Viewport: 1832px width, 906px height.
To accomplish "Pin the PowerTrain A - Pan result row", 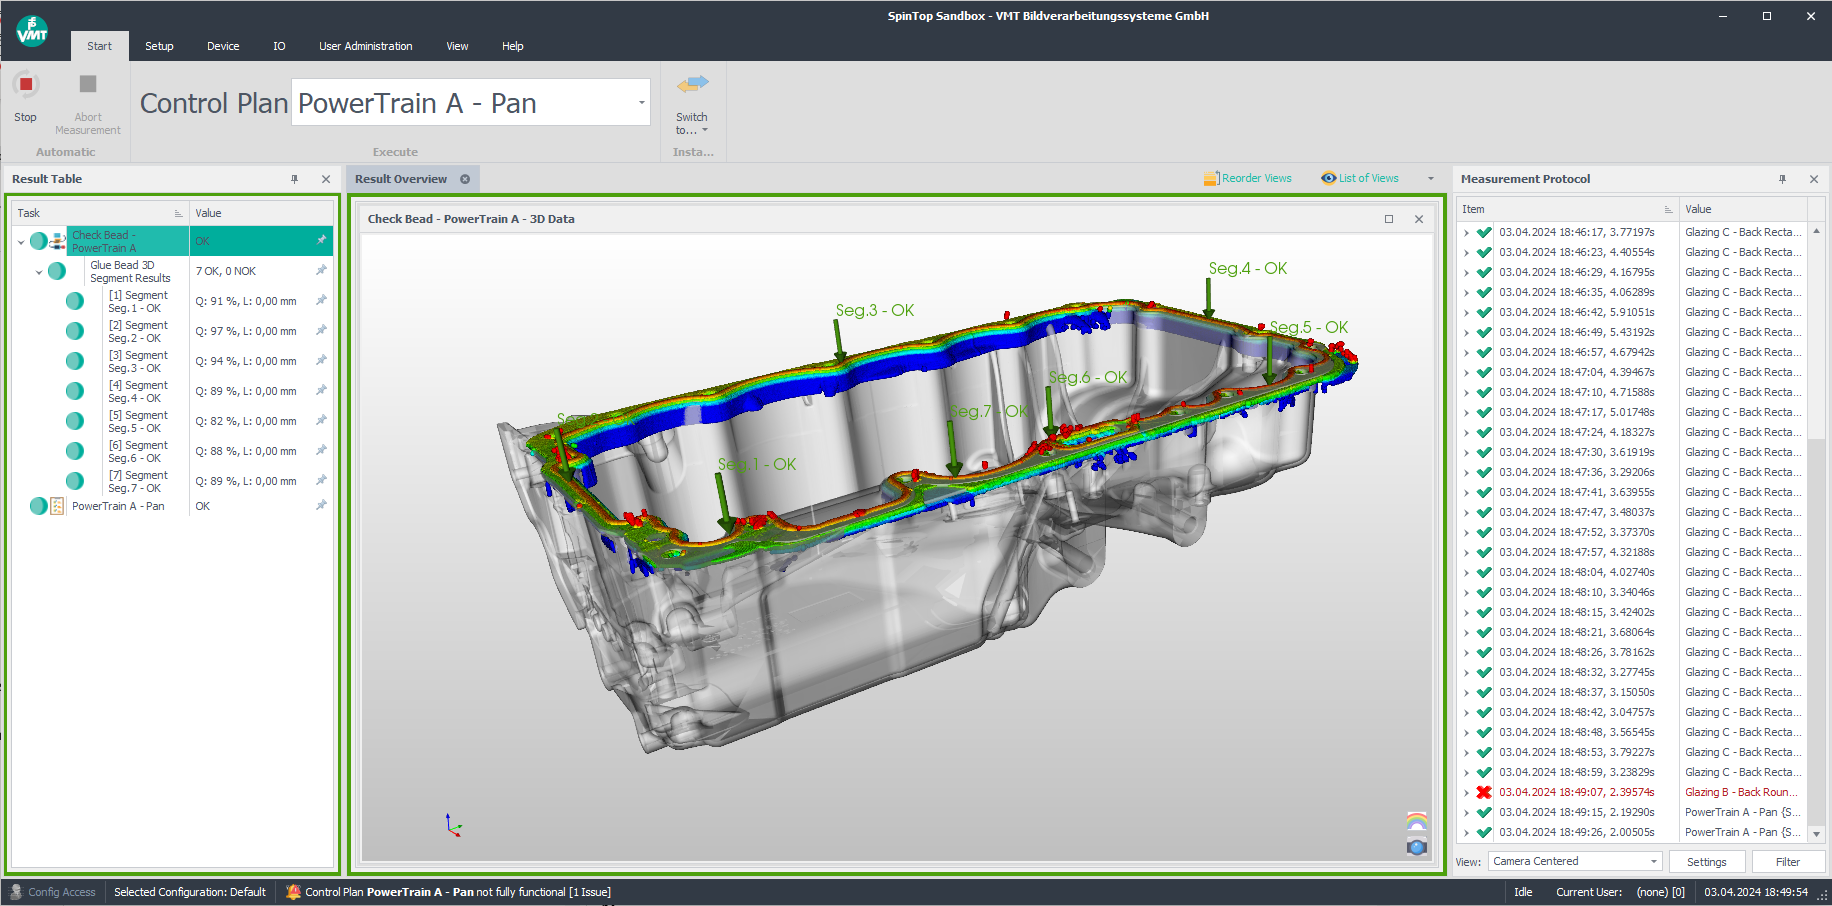I will (x=321, y=505).
